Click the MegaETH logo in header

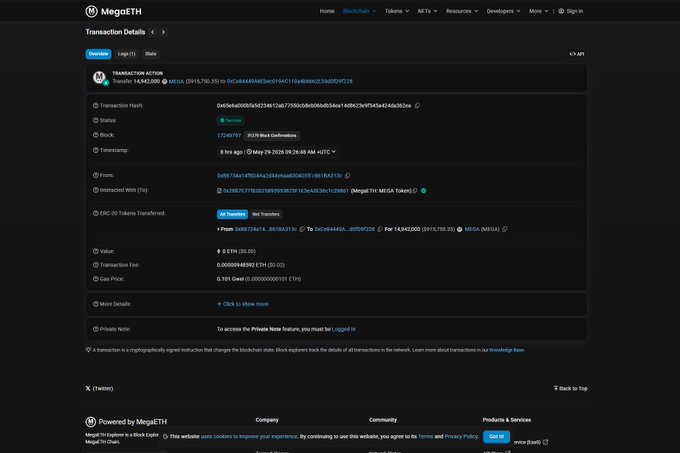[x=113, y=11]
